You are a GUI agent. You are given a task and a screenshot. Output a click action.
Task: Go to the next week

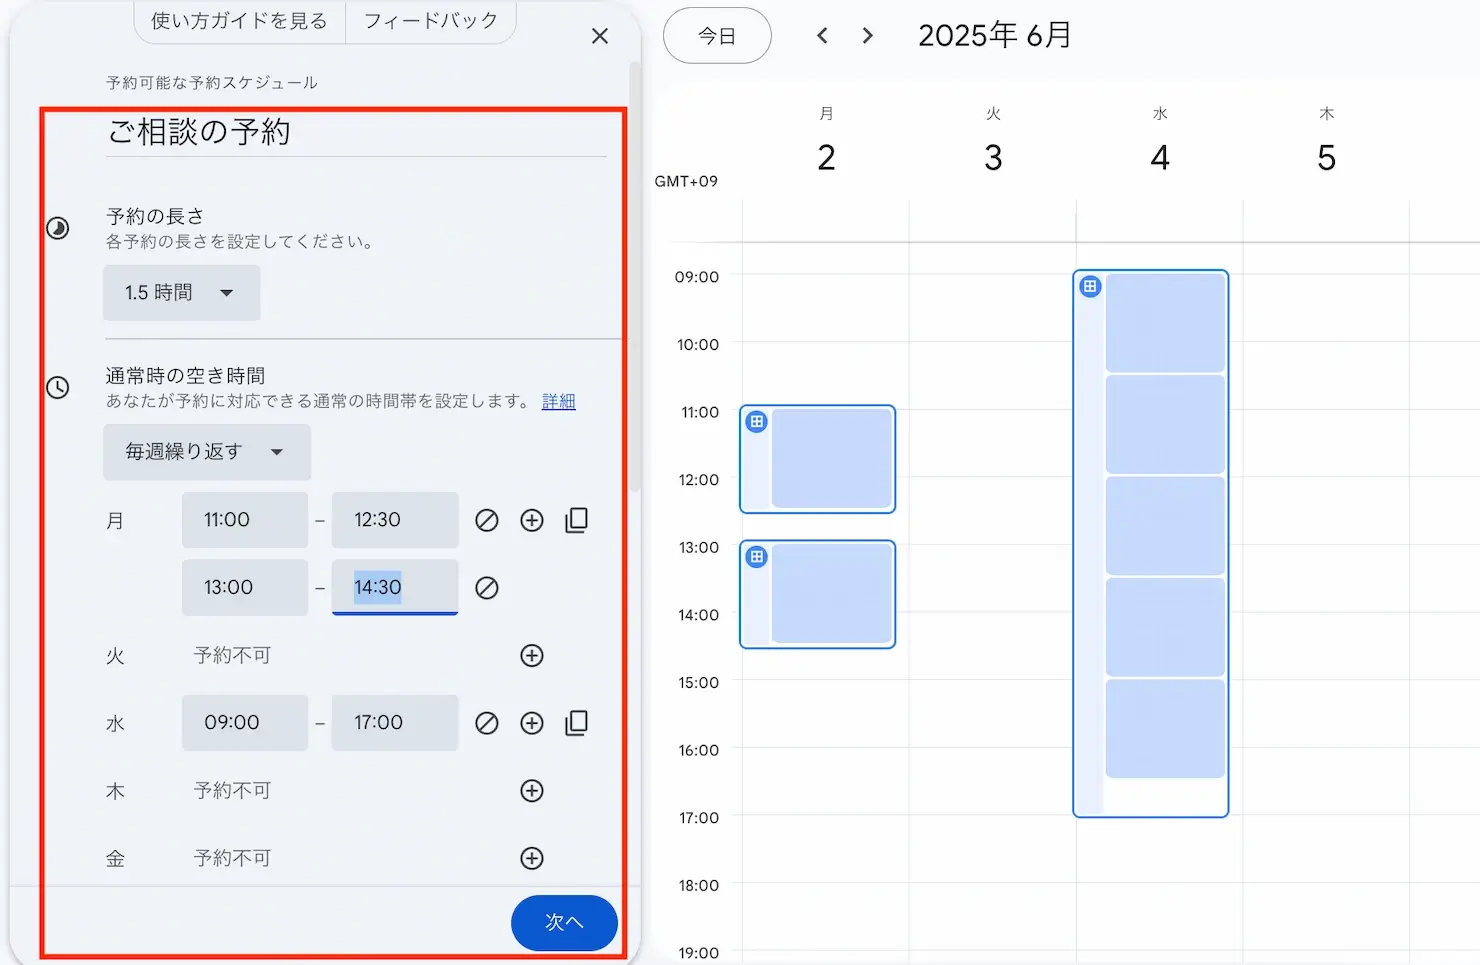(x=868, y=36)
